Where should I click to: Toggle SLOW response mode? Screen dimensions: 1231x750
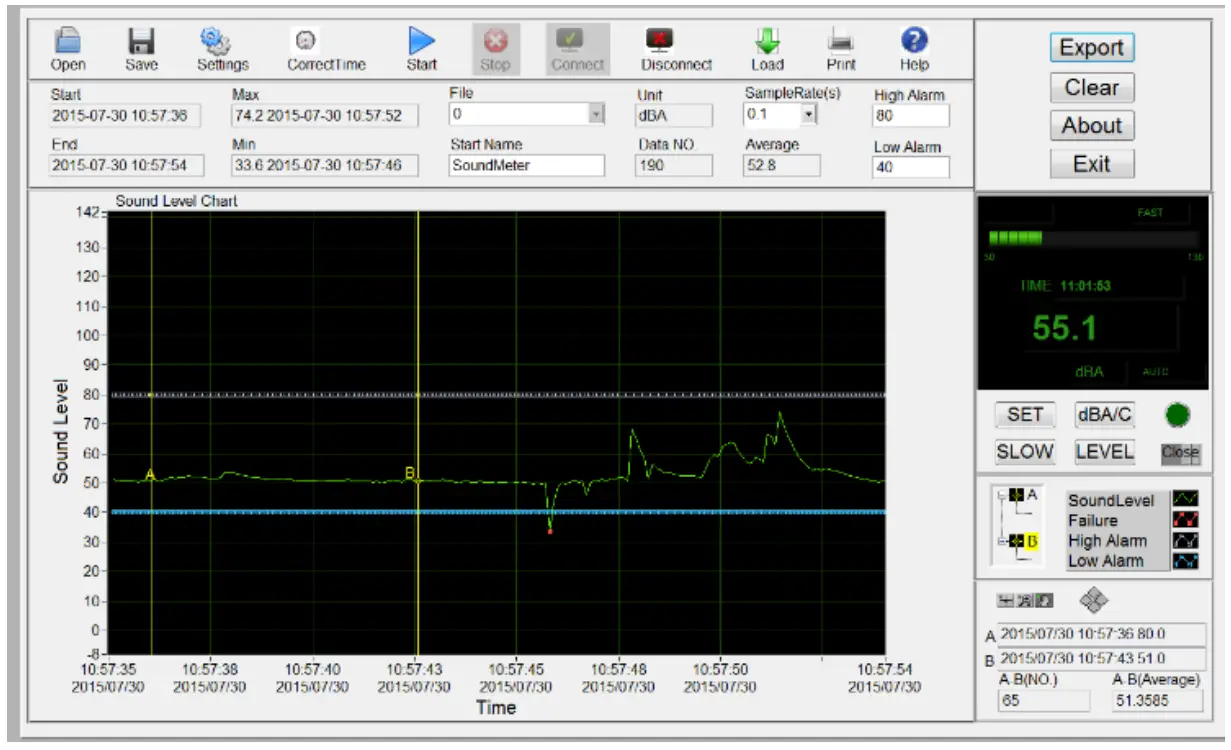coord(1024,452)
